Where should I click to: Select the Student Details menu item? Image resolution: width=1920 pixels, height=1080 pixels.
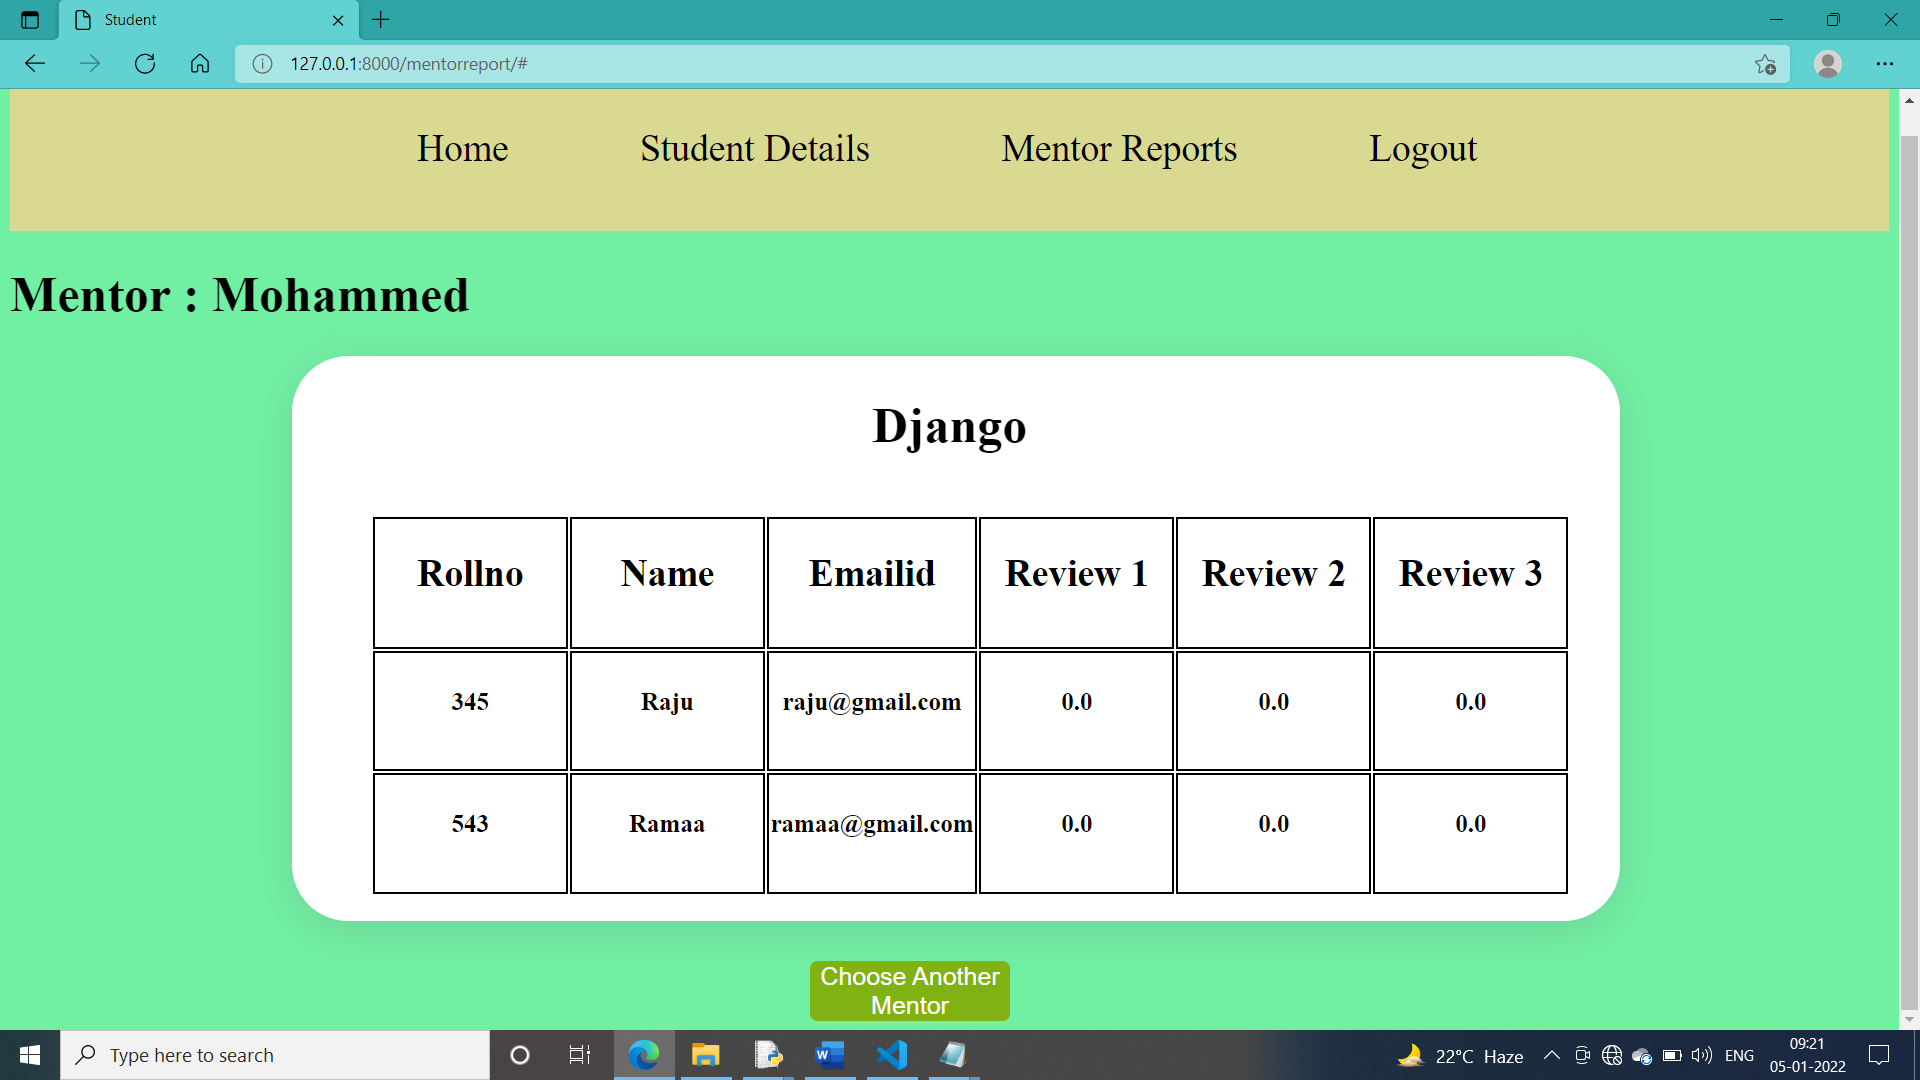755,148
